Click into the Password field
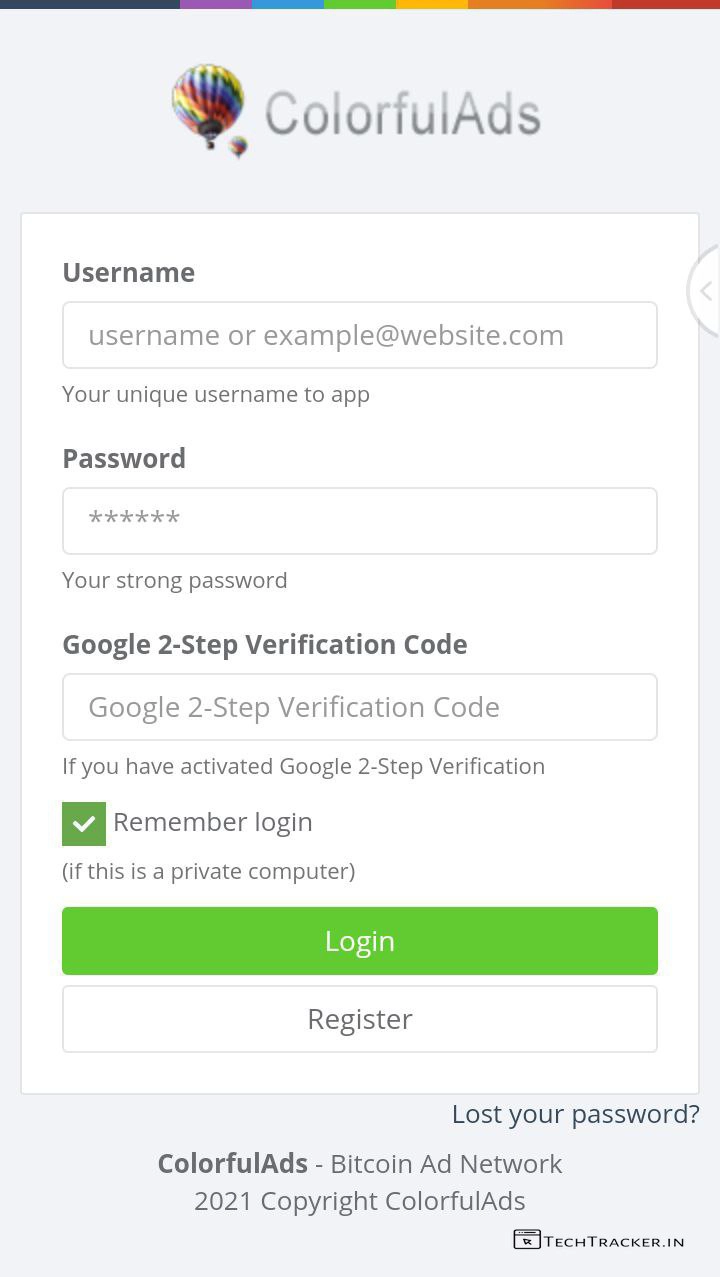 pyautogui.click(x=359, y=520)
